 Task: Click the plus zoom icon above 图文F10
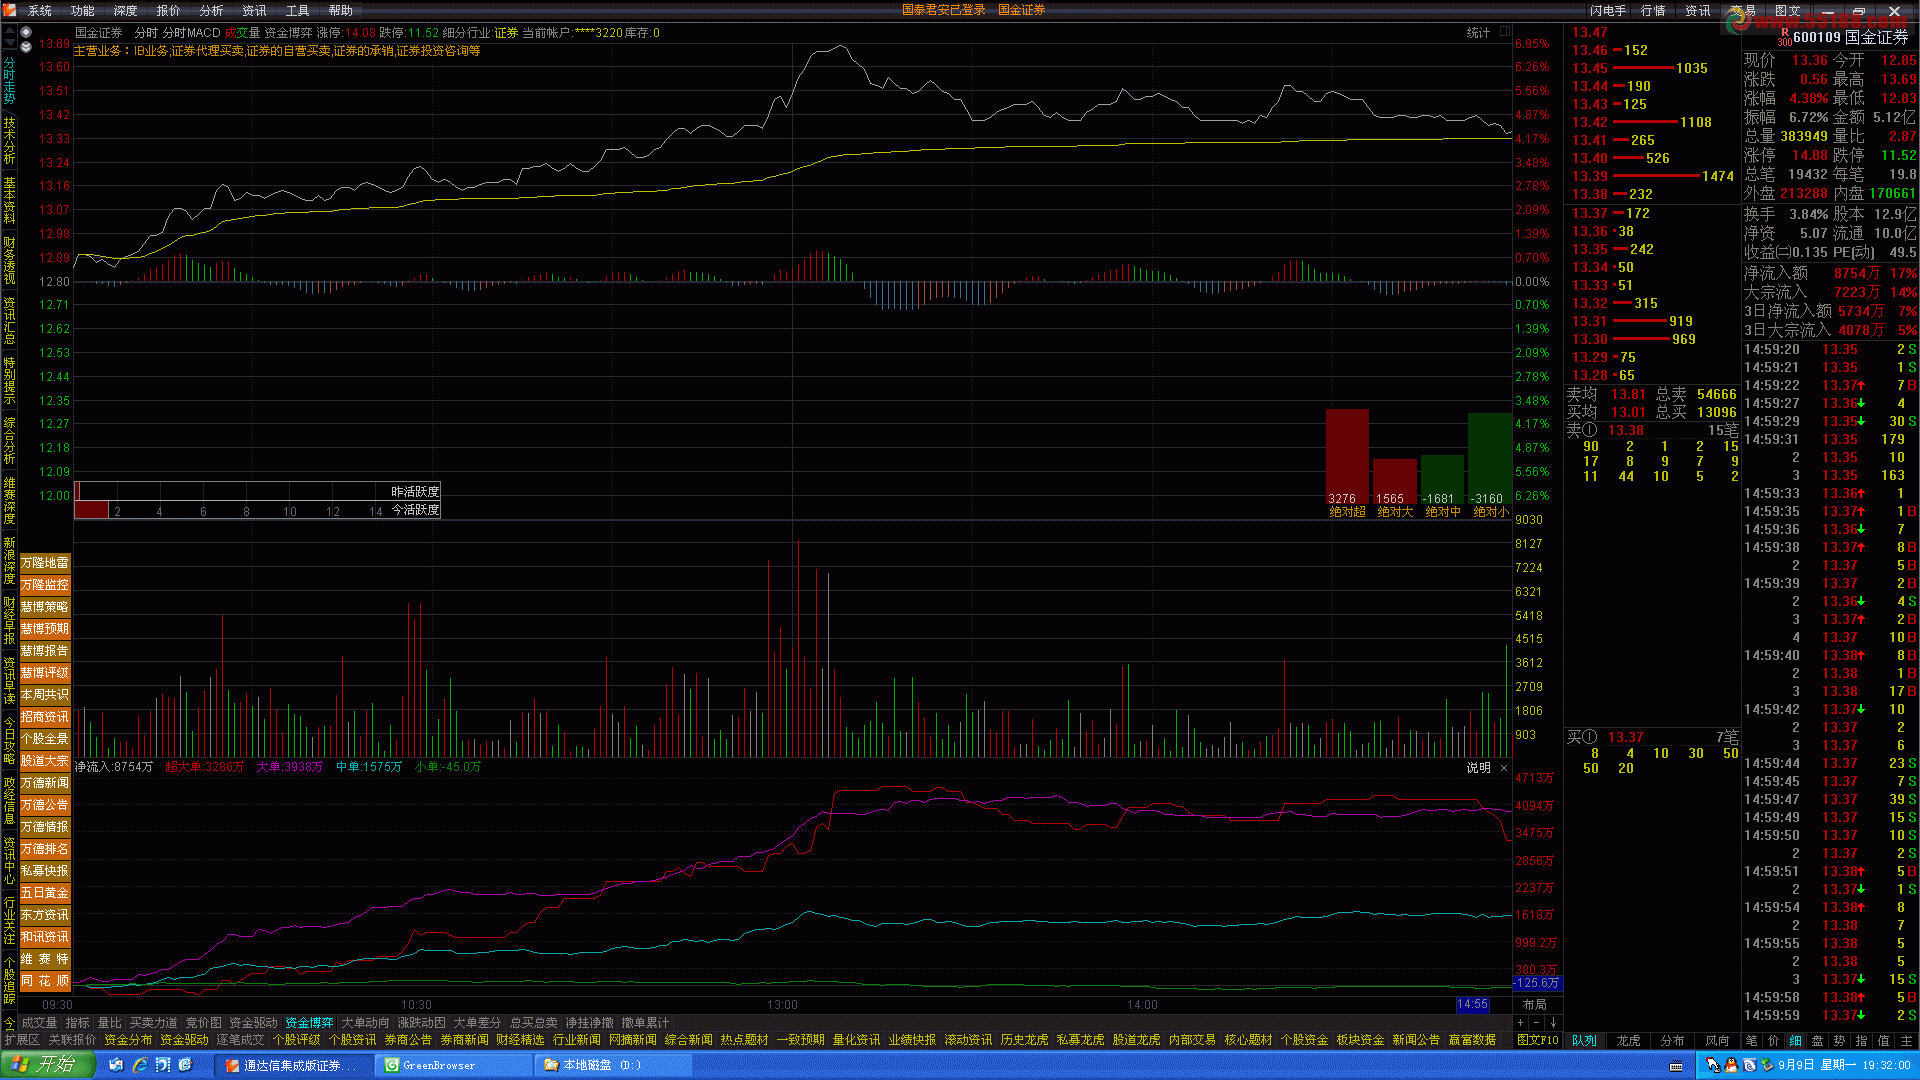1521,1023
